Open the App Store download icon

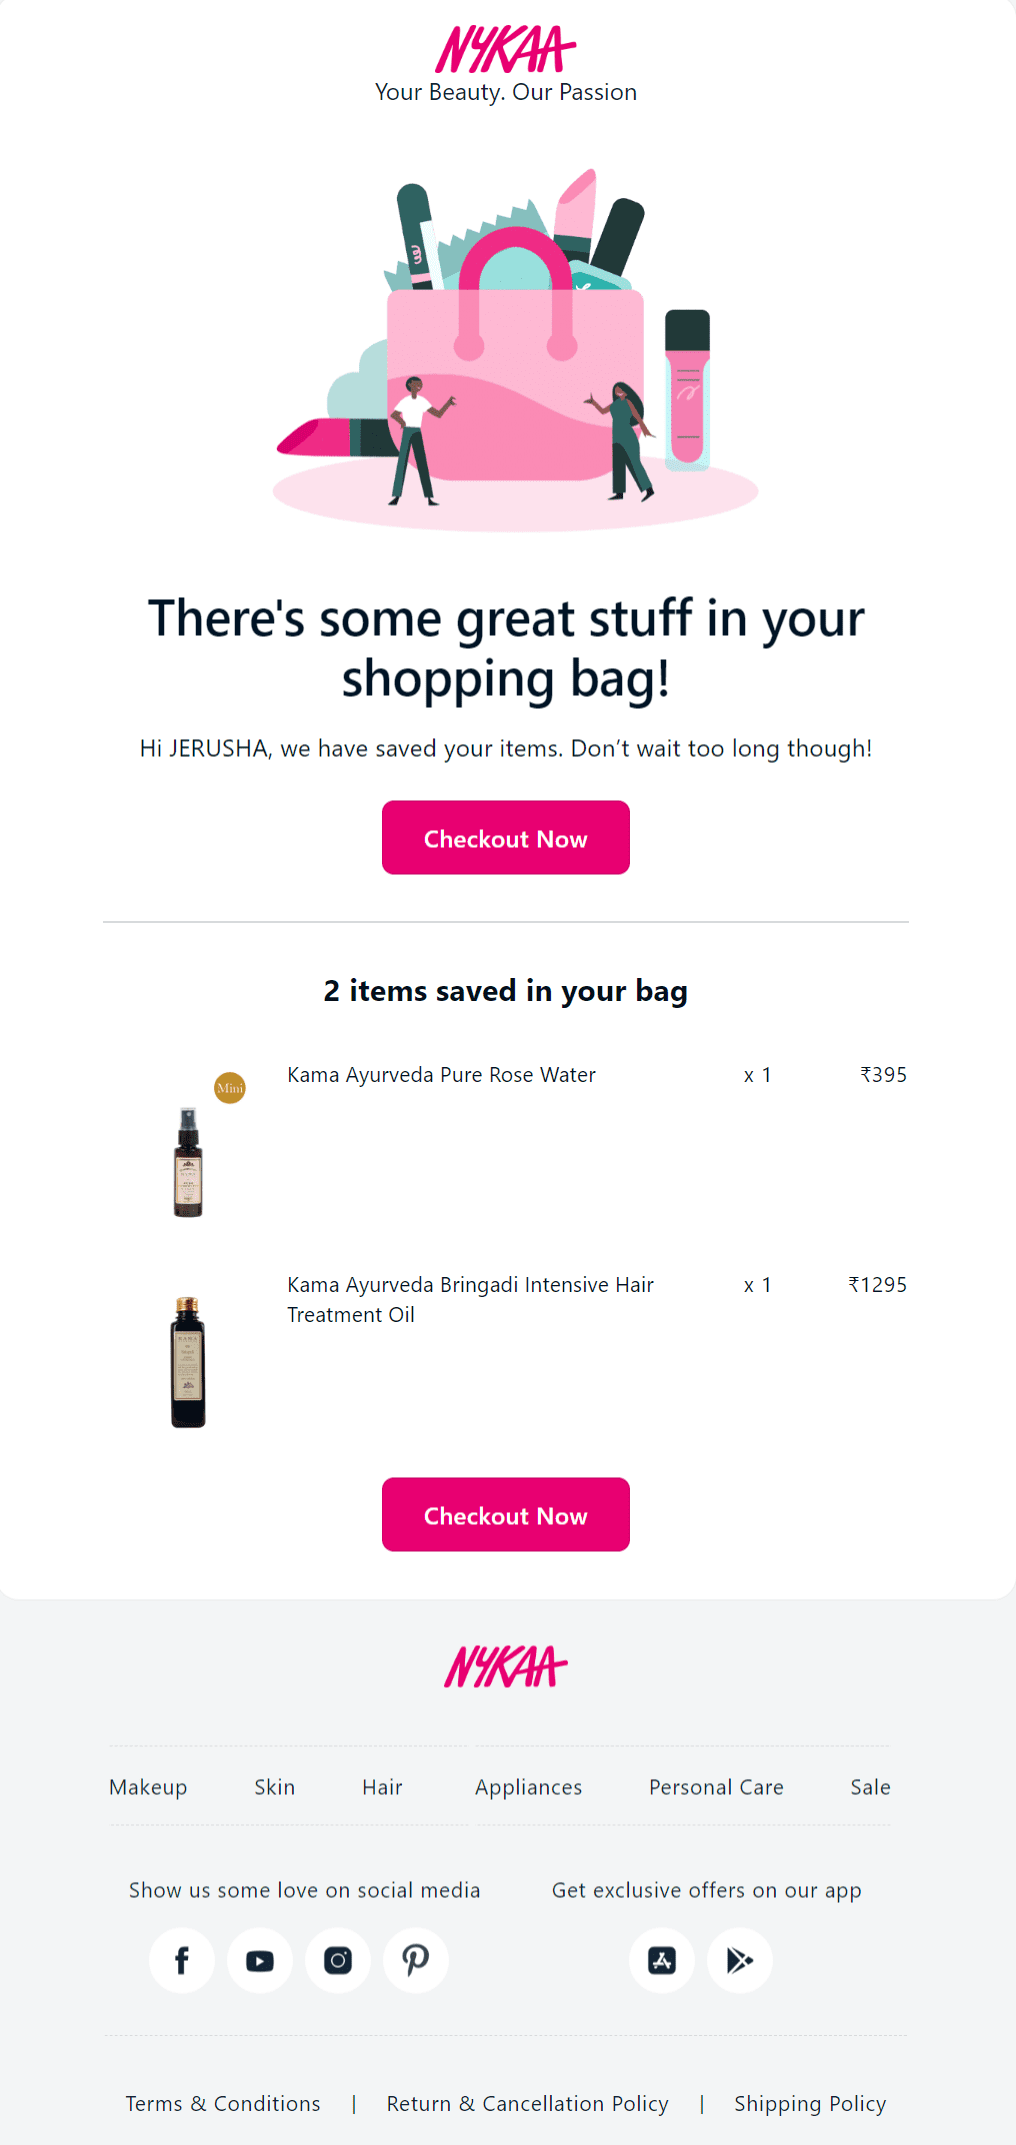click(662, 1960)
